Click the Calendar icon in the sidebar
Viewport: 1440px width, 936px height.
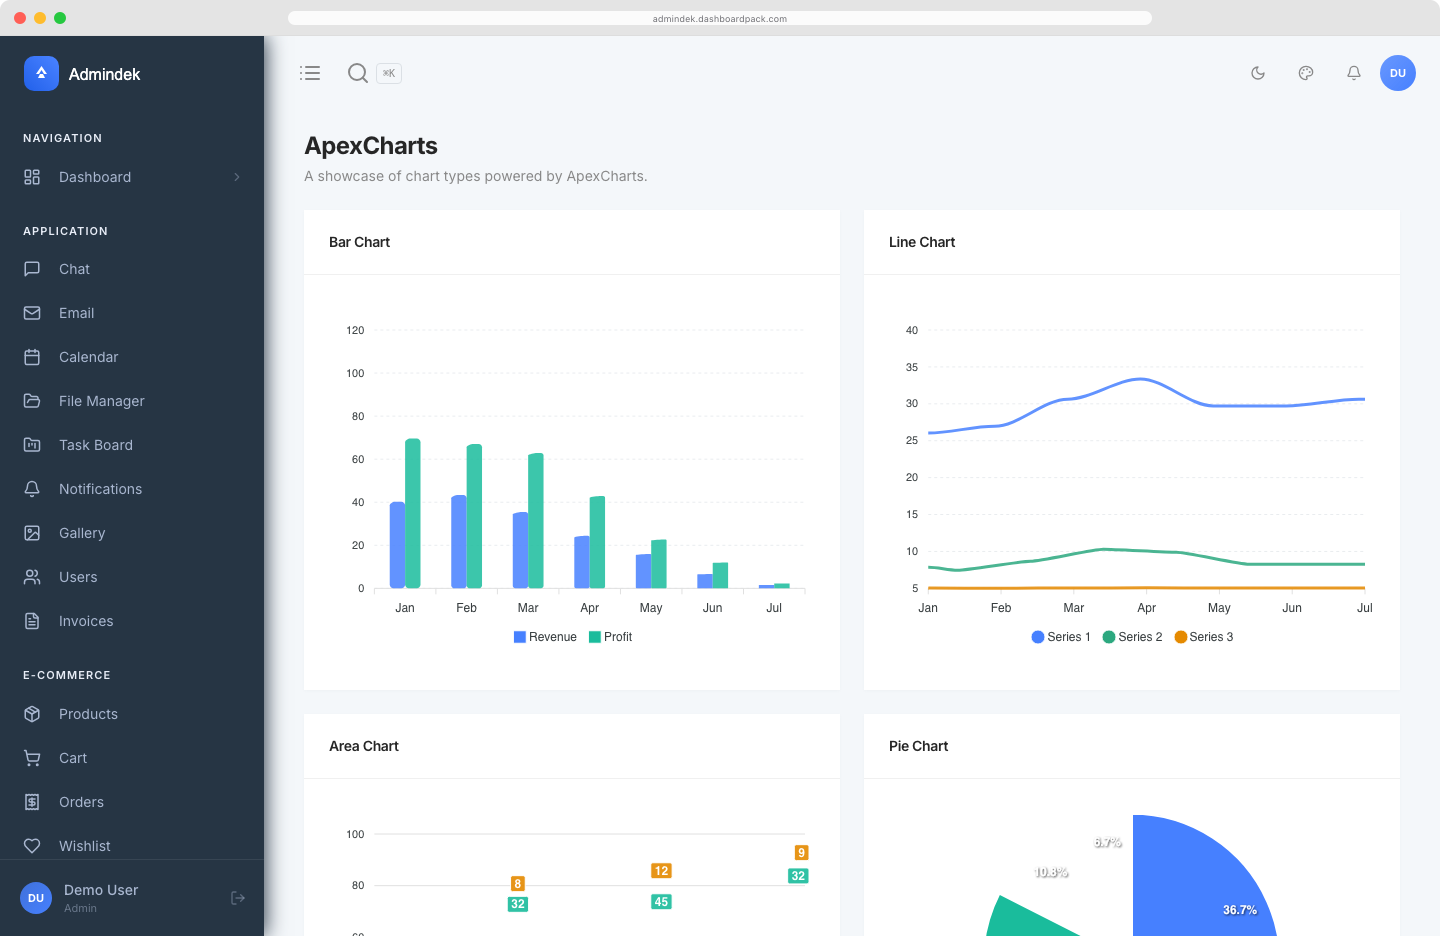coord(32,357)
